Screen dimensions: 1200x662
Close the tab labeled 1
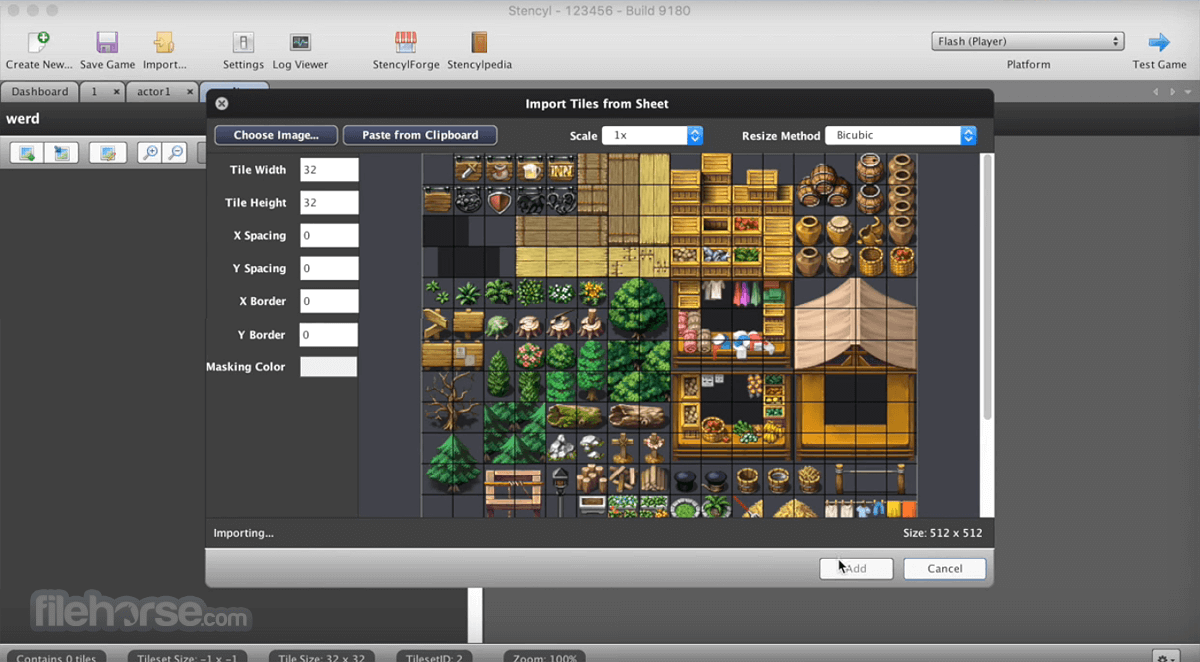coord(116,91)
